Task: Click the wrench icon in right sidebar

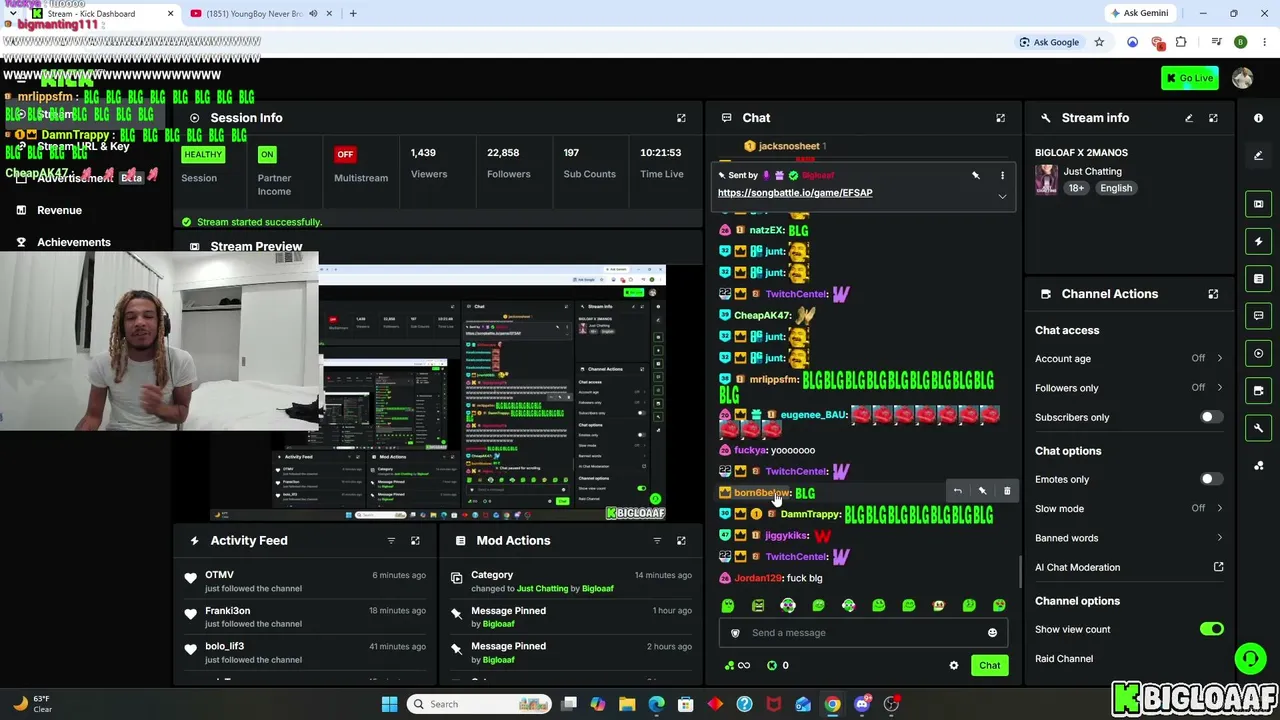Action: 1258,428
